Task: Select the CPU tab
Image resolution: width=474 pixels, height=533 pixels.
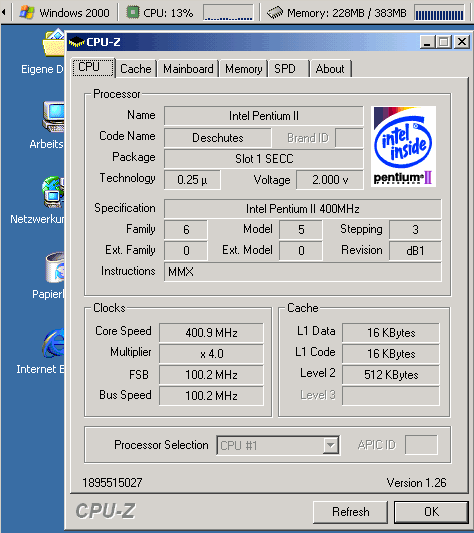Action: pos(93,67)
